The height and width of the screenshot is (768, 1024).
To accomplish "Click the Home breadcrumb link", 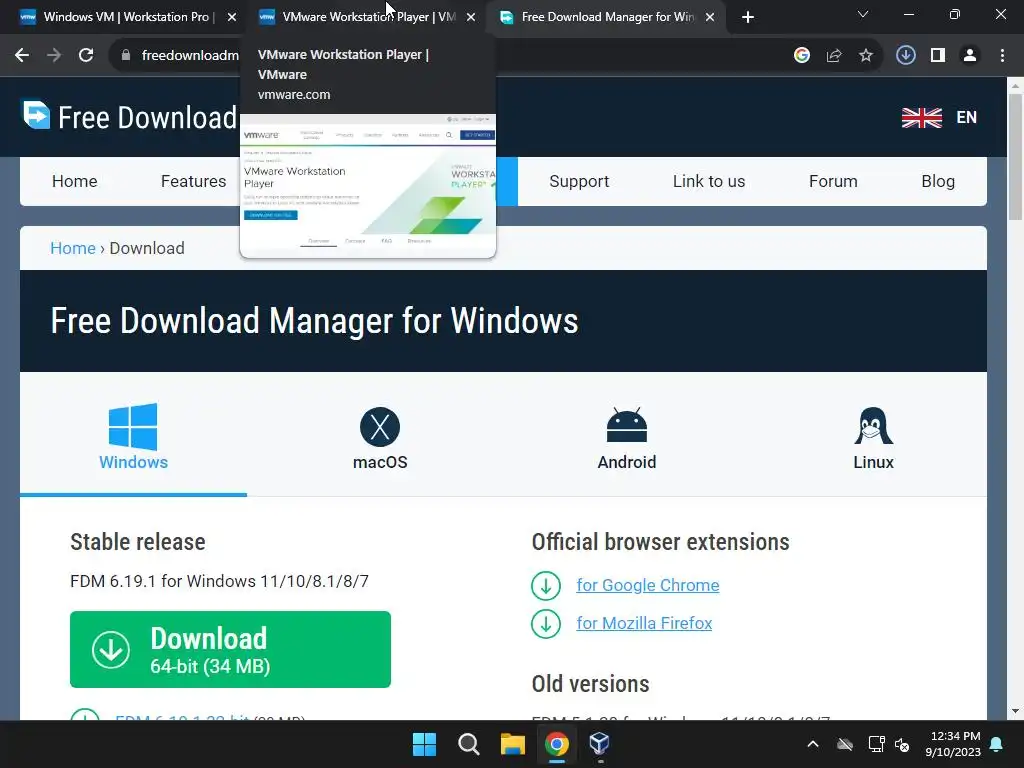I will [73, 248].
